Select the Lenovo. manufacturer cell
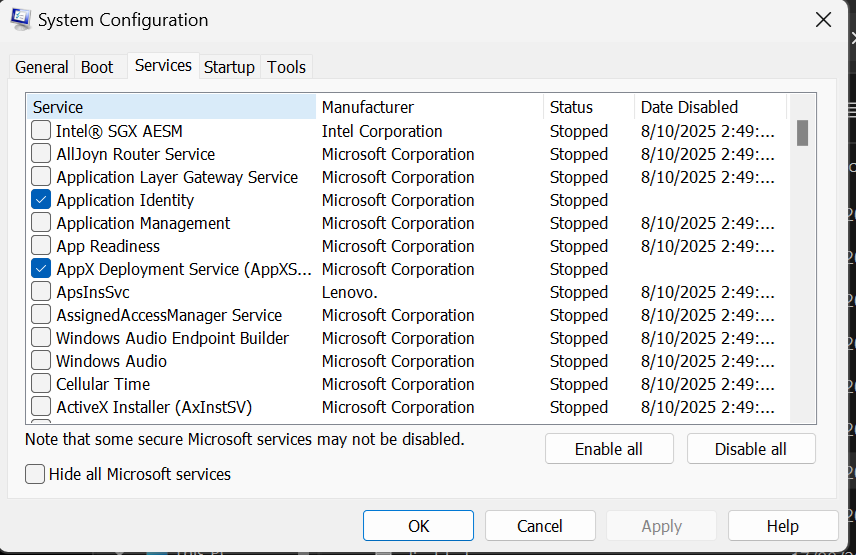The width and height of the screenshot is (856, 555). (x=349, y=292)
